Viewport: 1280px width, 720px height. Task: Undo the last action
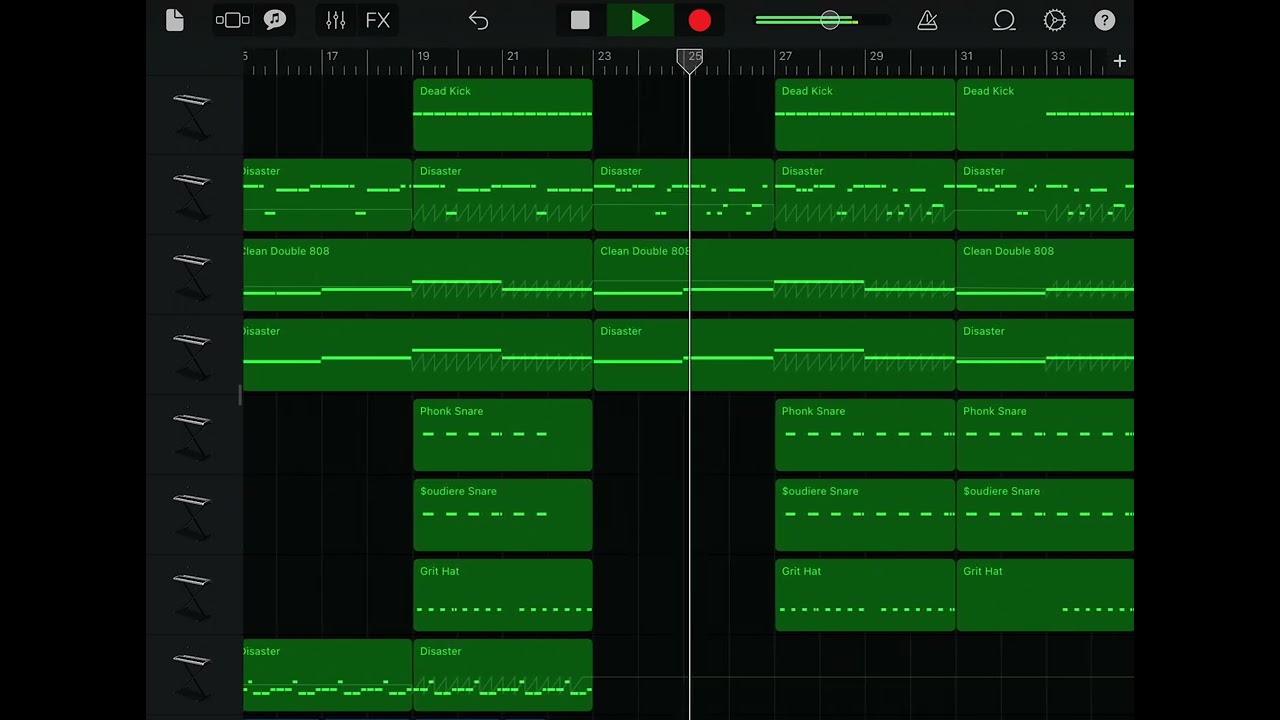478,20
